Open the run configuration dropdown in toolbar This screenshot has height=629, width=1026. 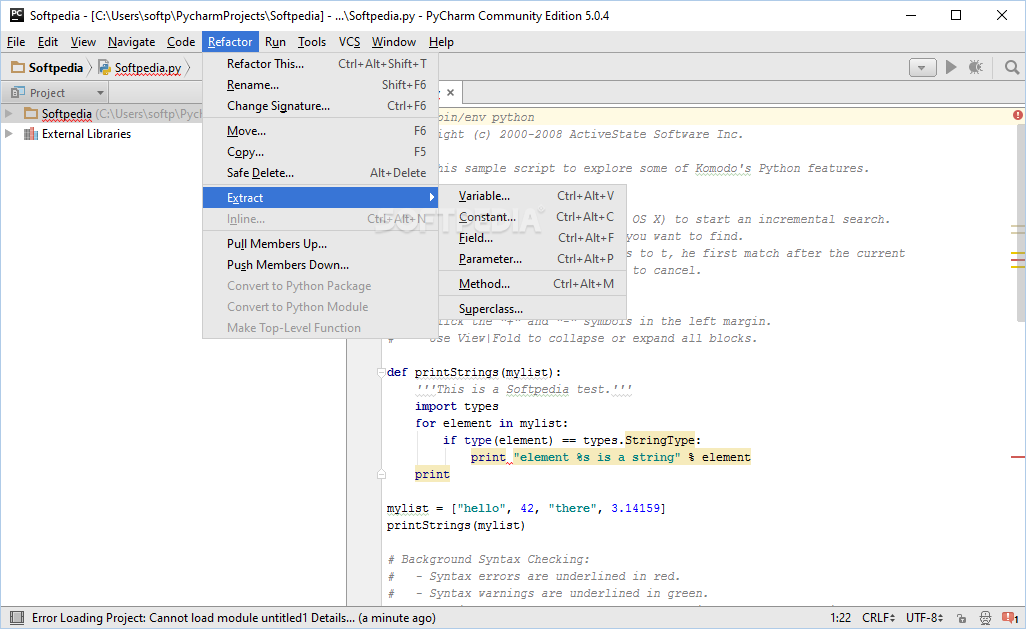point(923,67)
